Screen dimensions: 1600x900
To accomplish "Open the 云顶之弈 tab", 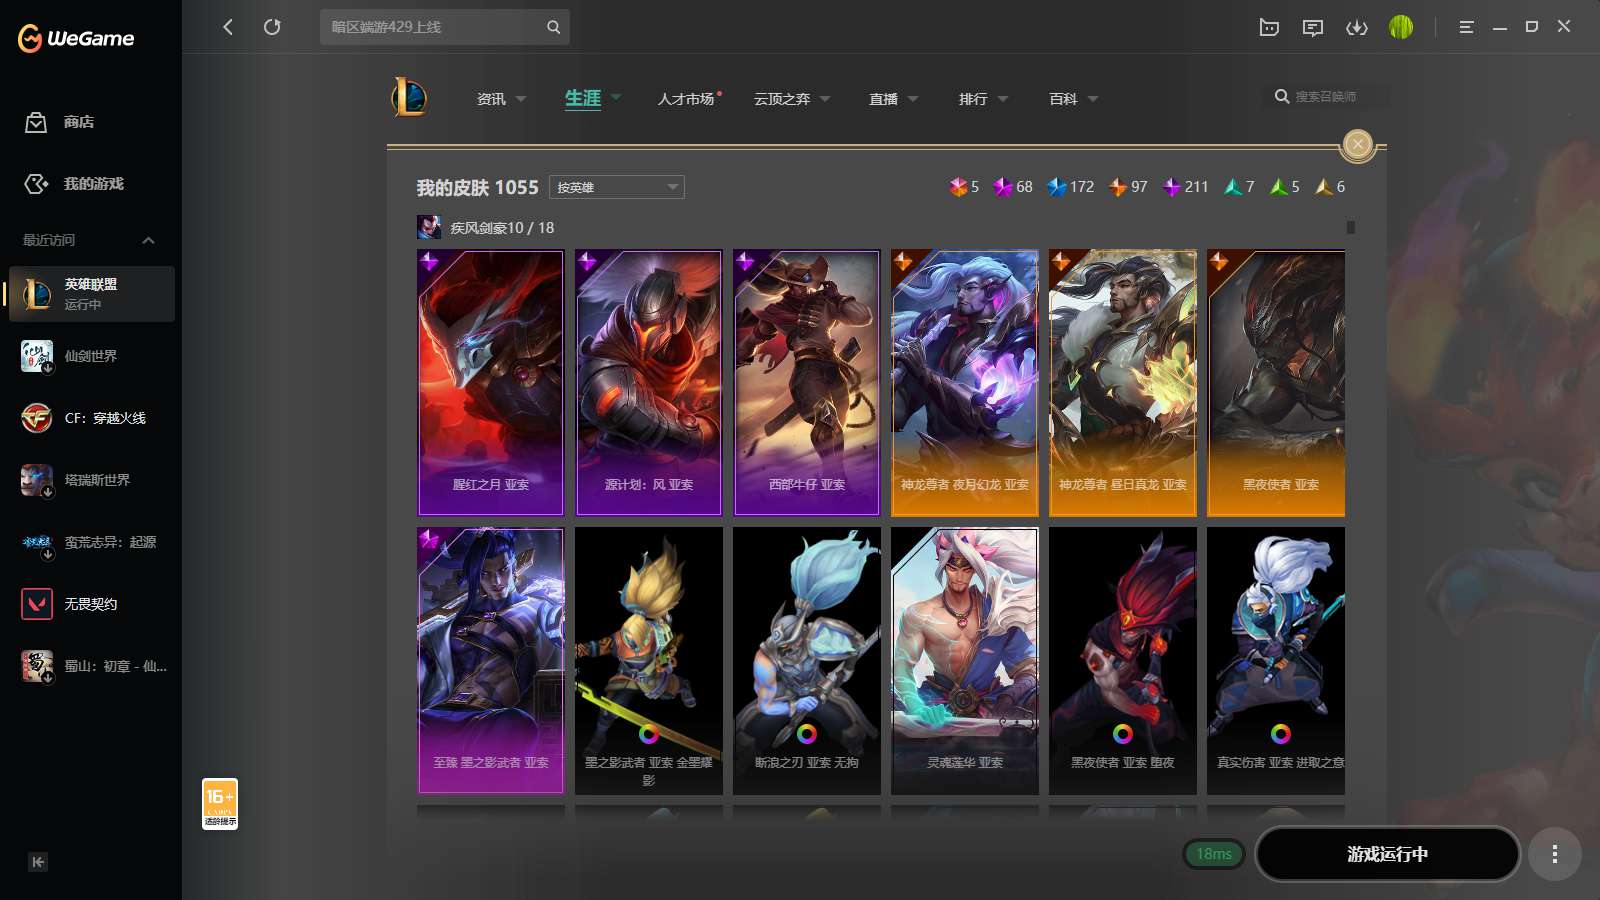I will (782, 99).
